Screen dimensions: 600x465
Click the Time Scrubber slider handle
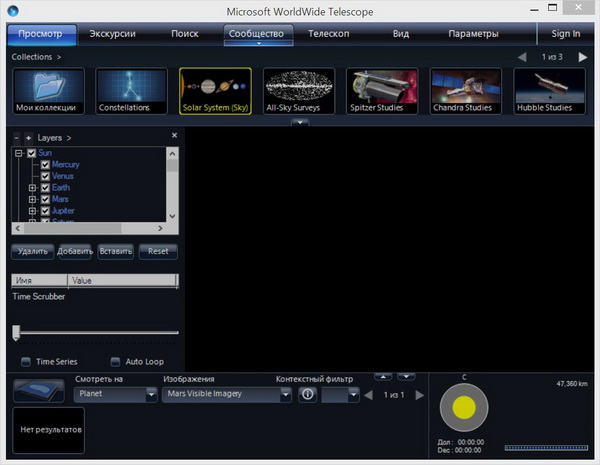(16, 332)
